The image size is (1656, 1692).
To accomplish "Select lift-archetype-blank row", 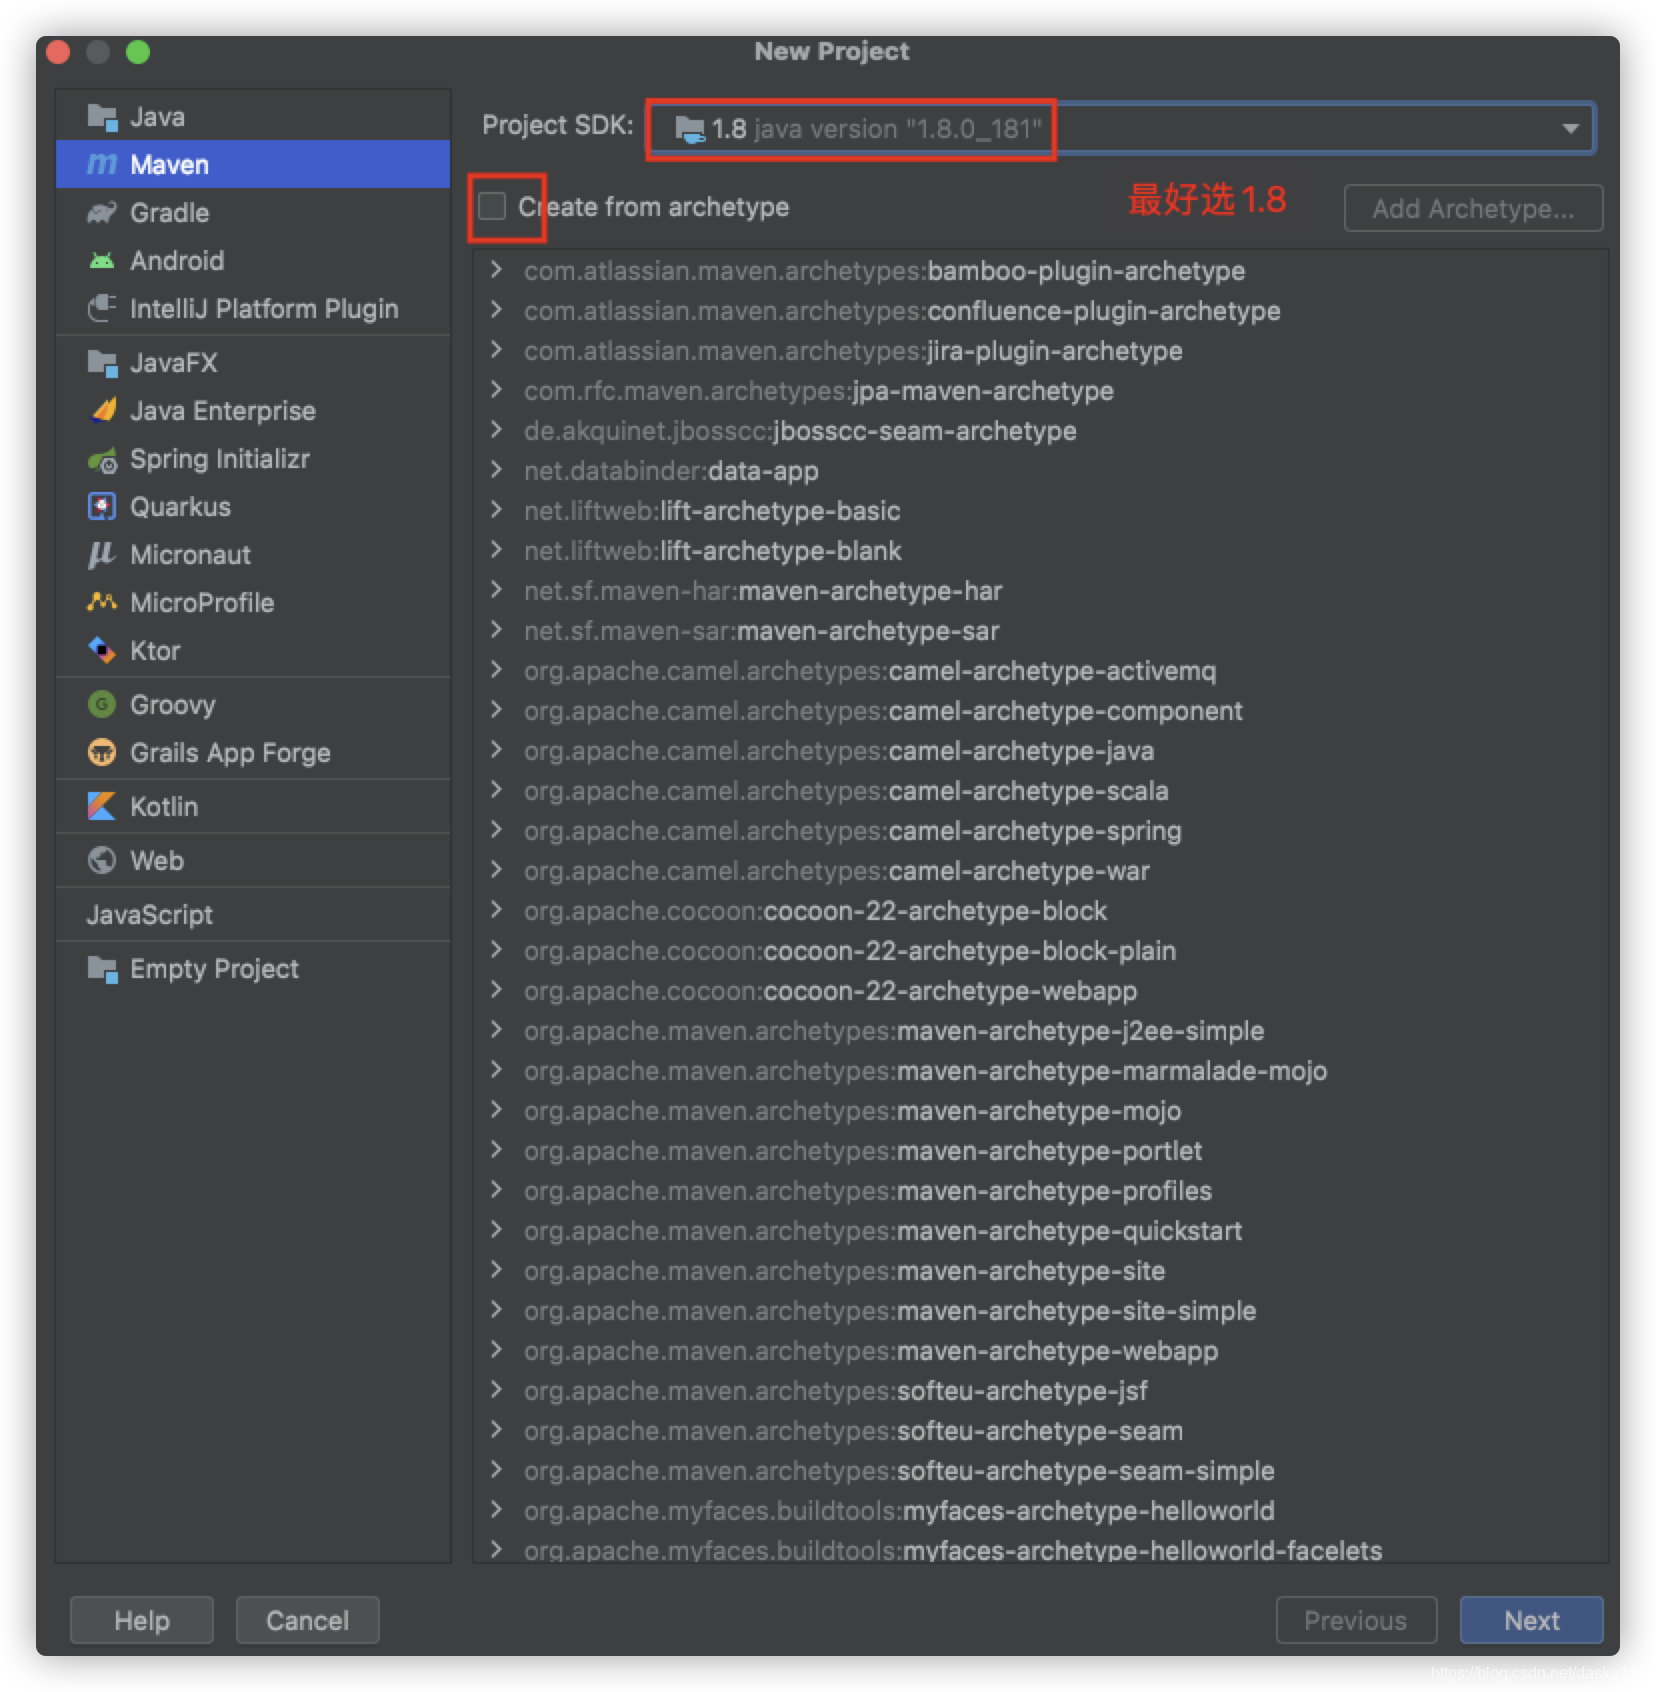I will click(1040, 551).
